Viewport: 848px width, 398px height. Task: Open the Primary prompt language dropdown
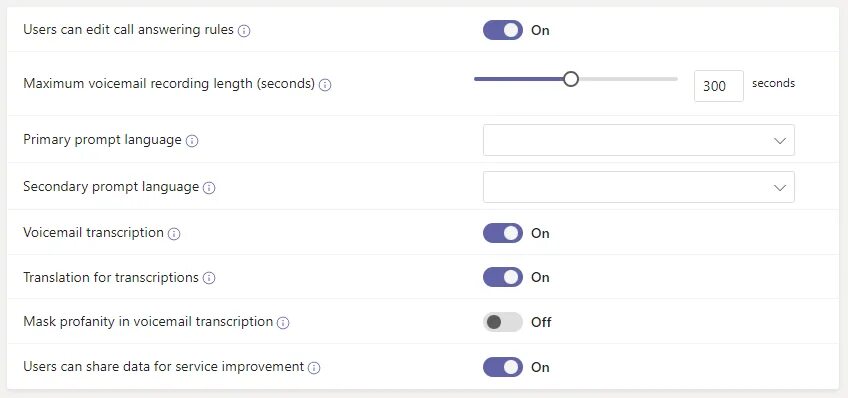coord(639,140)
